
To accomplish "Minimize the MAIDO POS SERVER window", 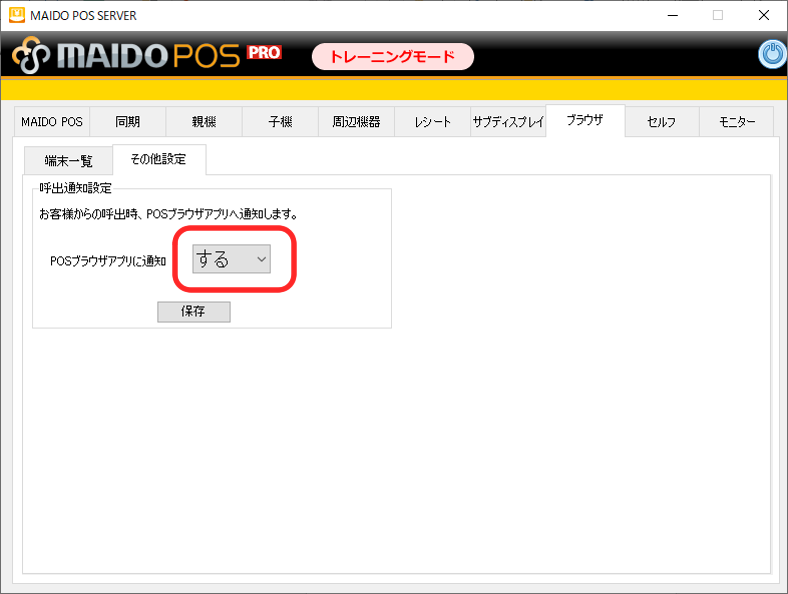I will coord(672,15).
